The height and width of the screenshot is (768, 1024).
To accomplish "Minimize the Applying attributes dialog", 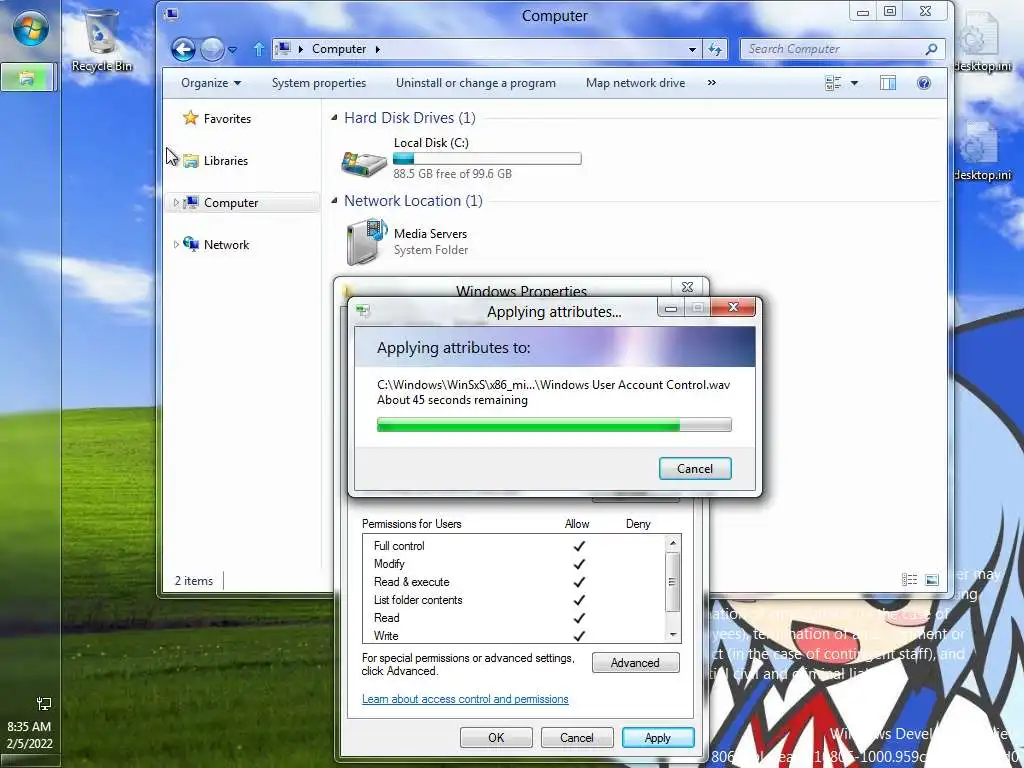I will 671,308.
